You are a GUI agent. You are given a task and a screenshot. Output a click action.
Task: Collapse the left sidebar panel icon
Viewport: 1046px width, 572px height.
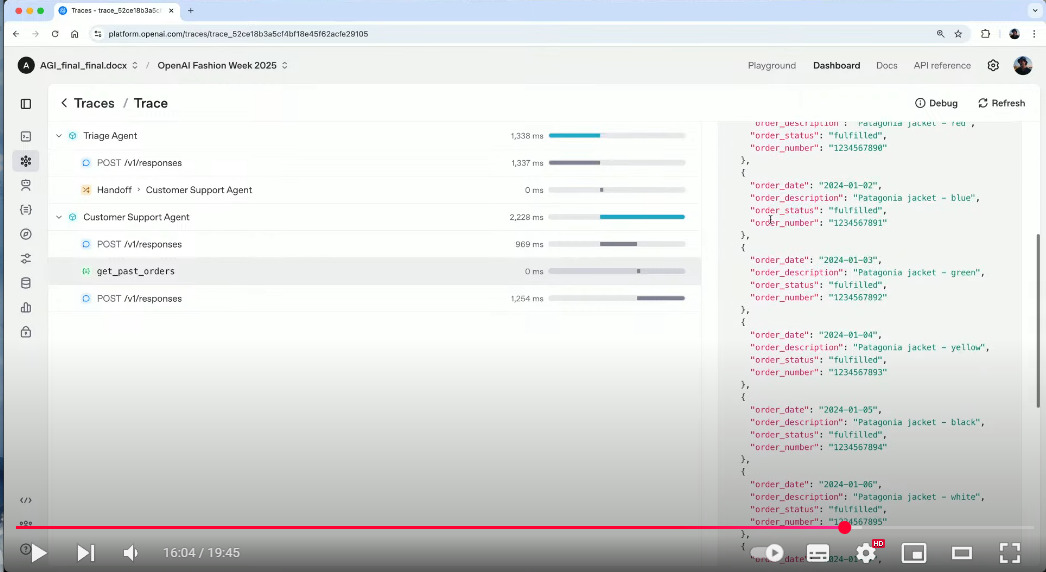click(x=26, y=103)
